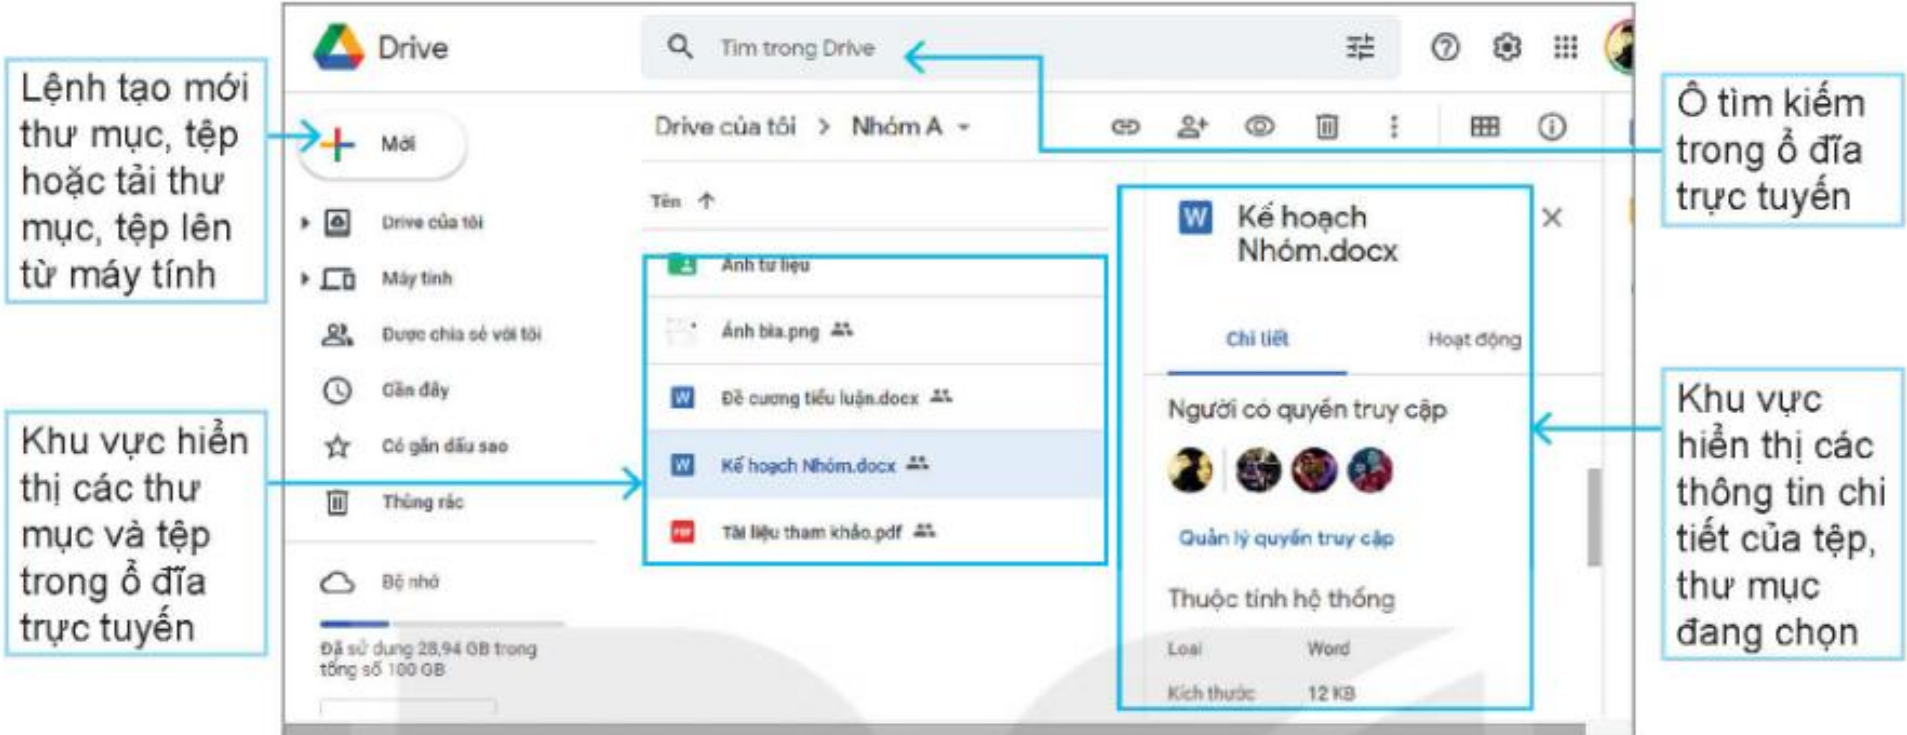Select the Ảnh bìa.png file
This screenshot has width=1907, height=735.
[875, 331]
